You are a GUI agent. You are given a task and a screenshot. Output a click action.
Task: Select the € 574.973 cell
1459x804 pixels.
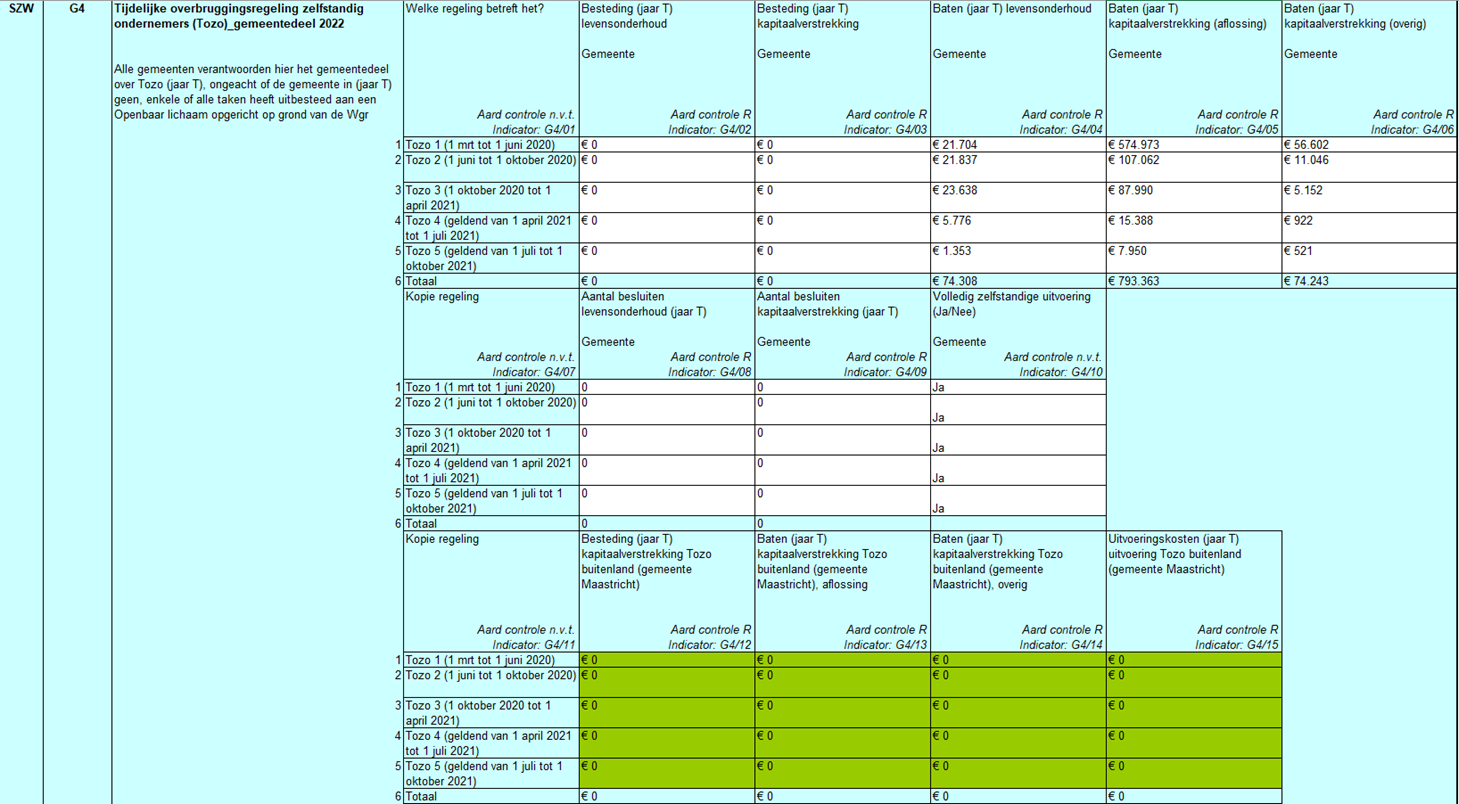tap(1194, 145)
